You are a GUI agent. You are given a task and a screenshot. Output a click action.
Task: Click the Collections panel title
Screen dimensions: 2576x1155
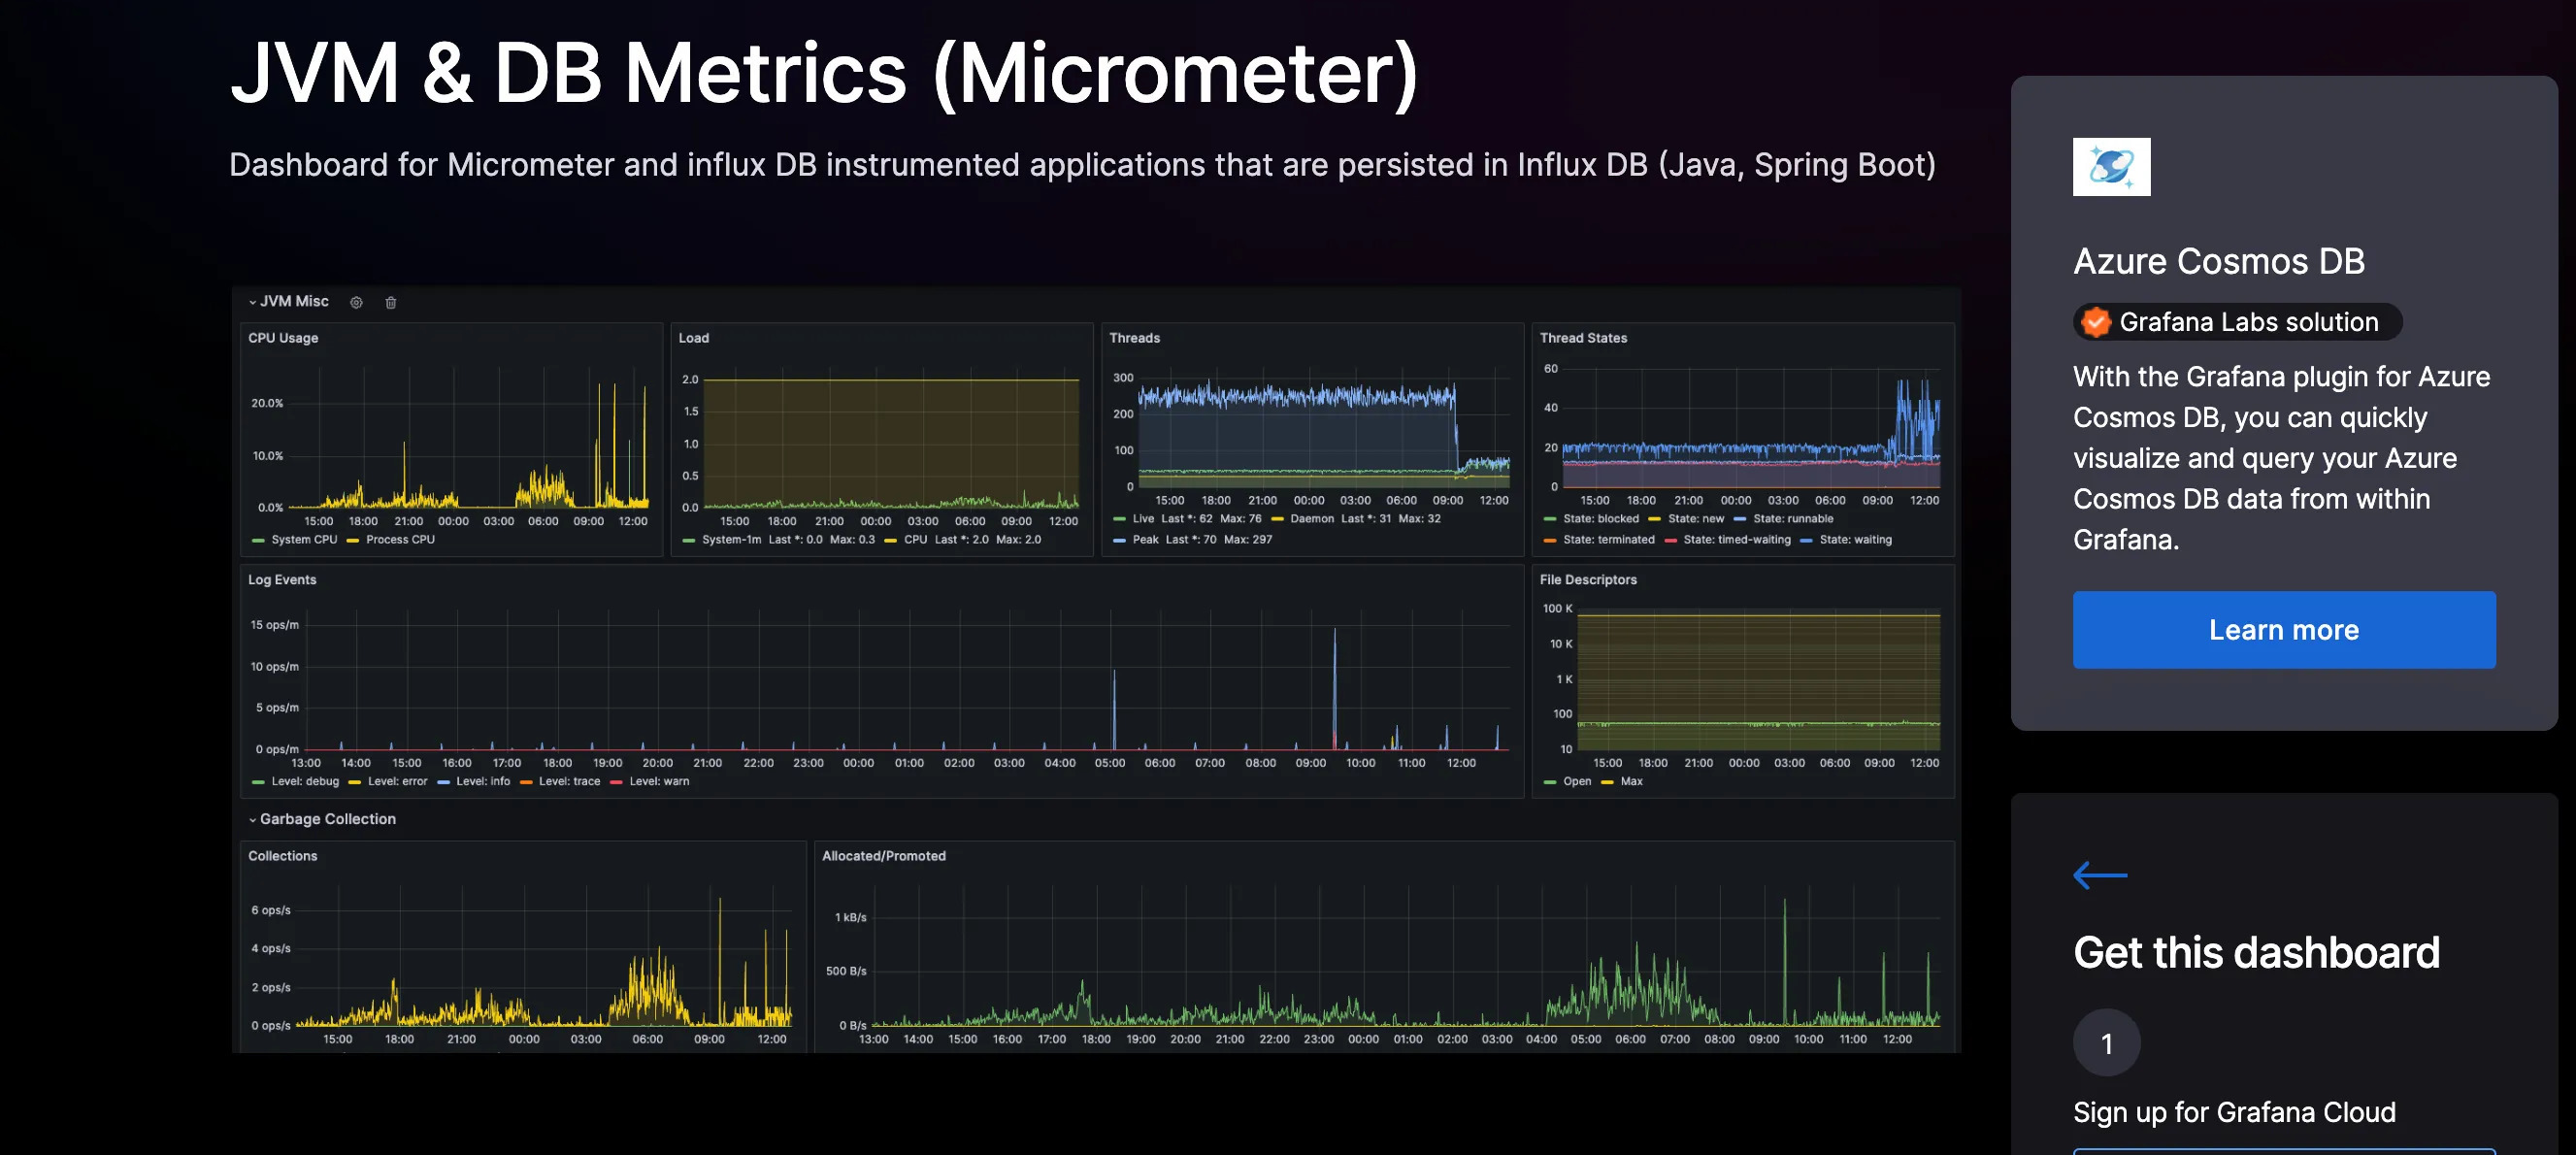(x=282, y=856)
